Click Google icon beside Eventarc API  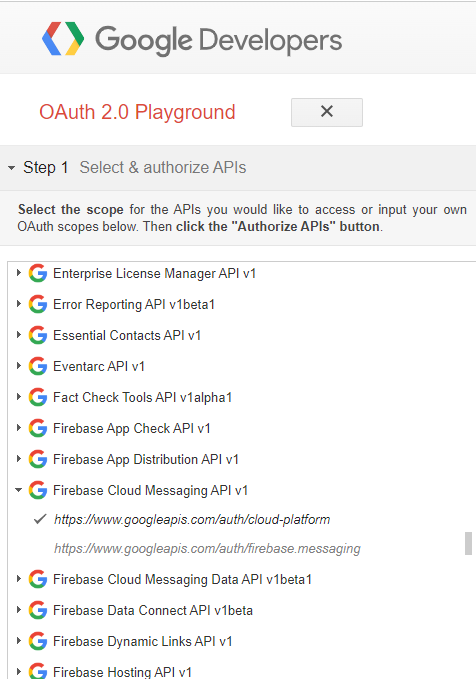pyautogui.click(x=38, y=366)
